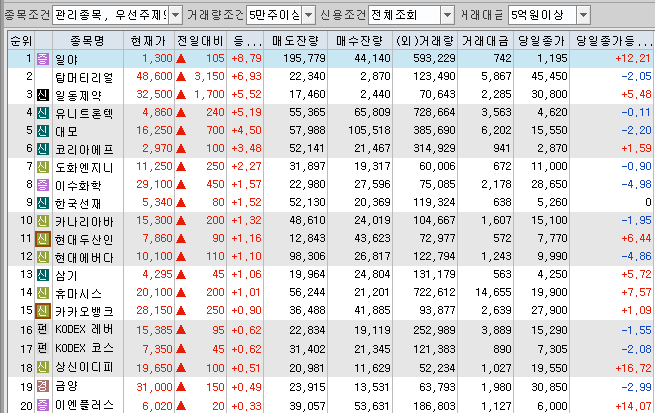The image size is (655, 413).
Task: Click current price 48,600
Action: point(154,76)
